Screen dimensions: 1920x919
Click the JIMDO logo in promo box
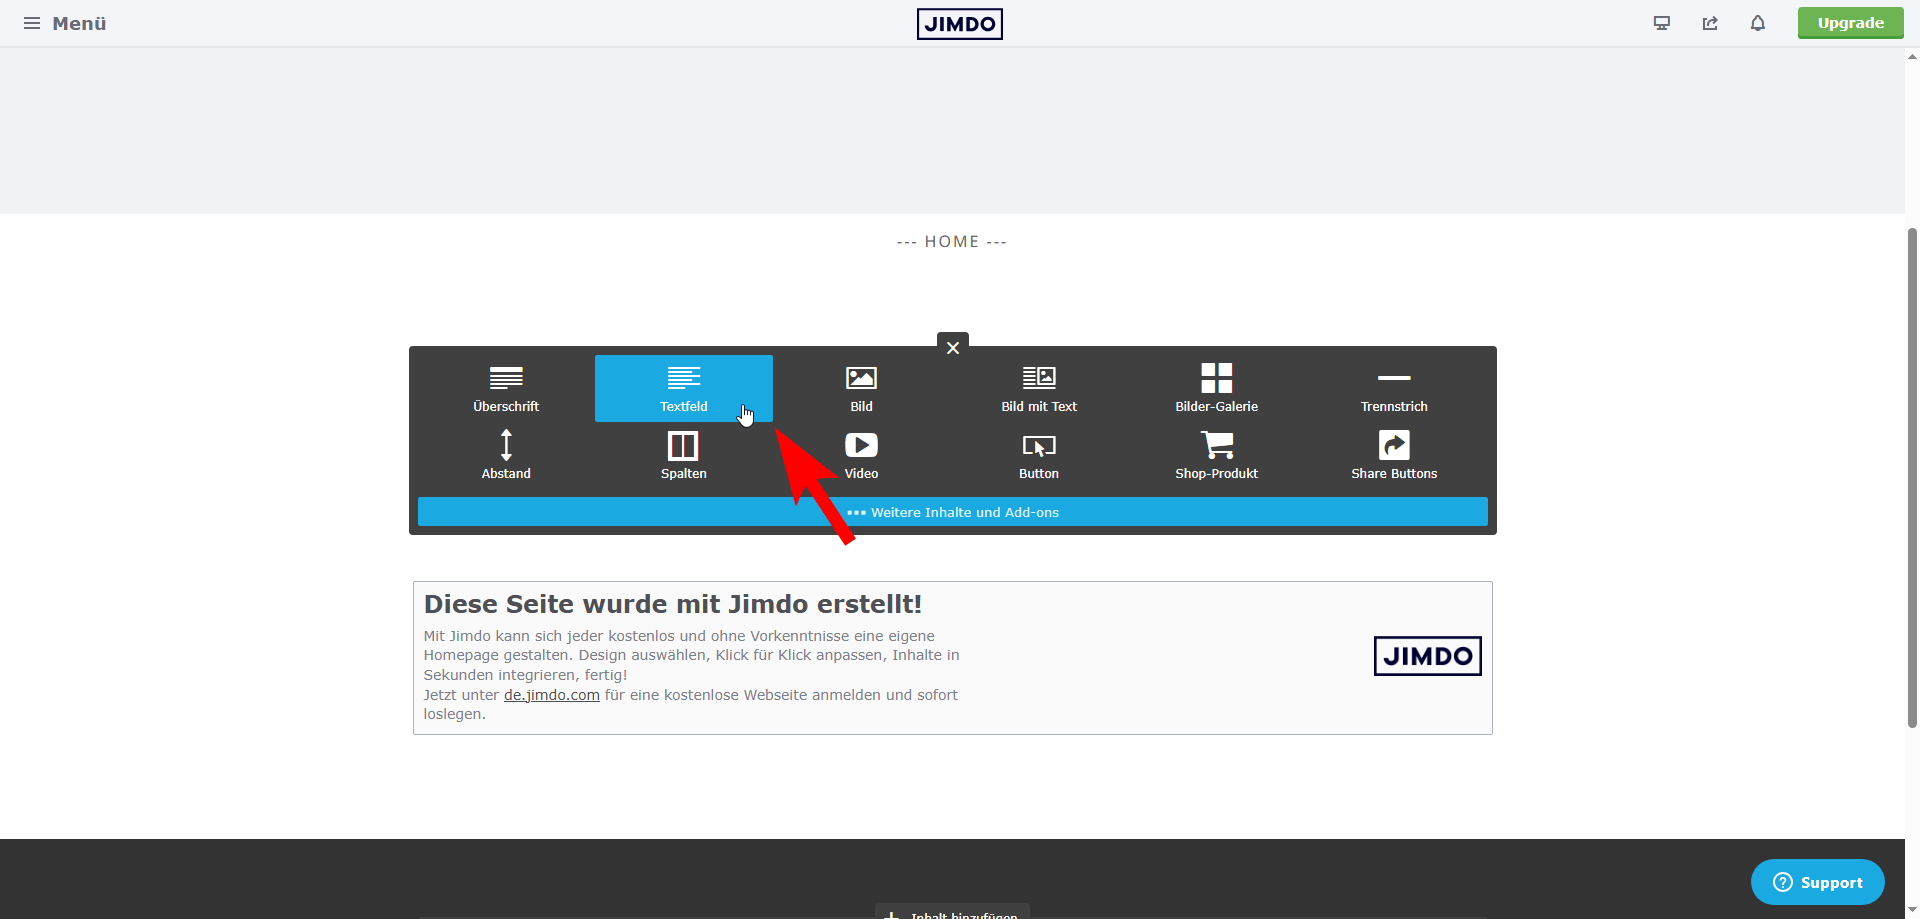point(1427,656)
